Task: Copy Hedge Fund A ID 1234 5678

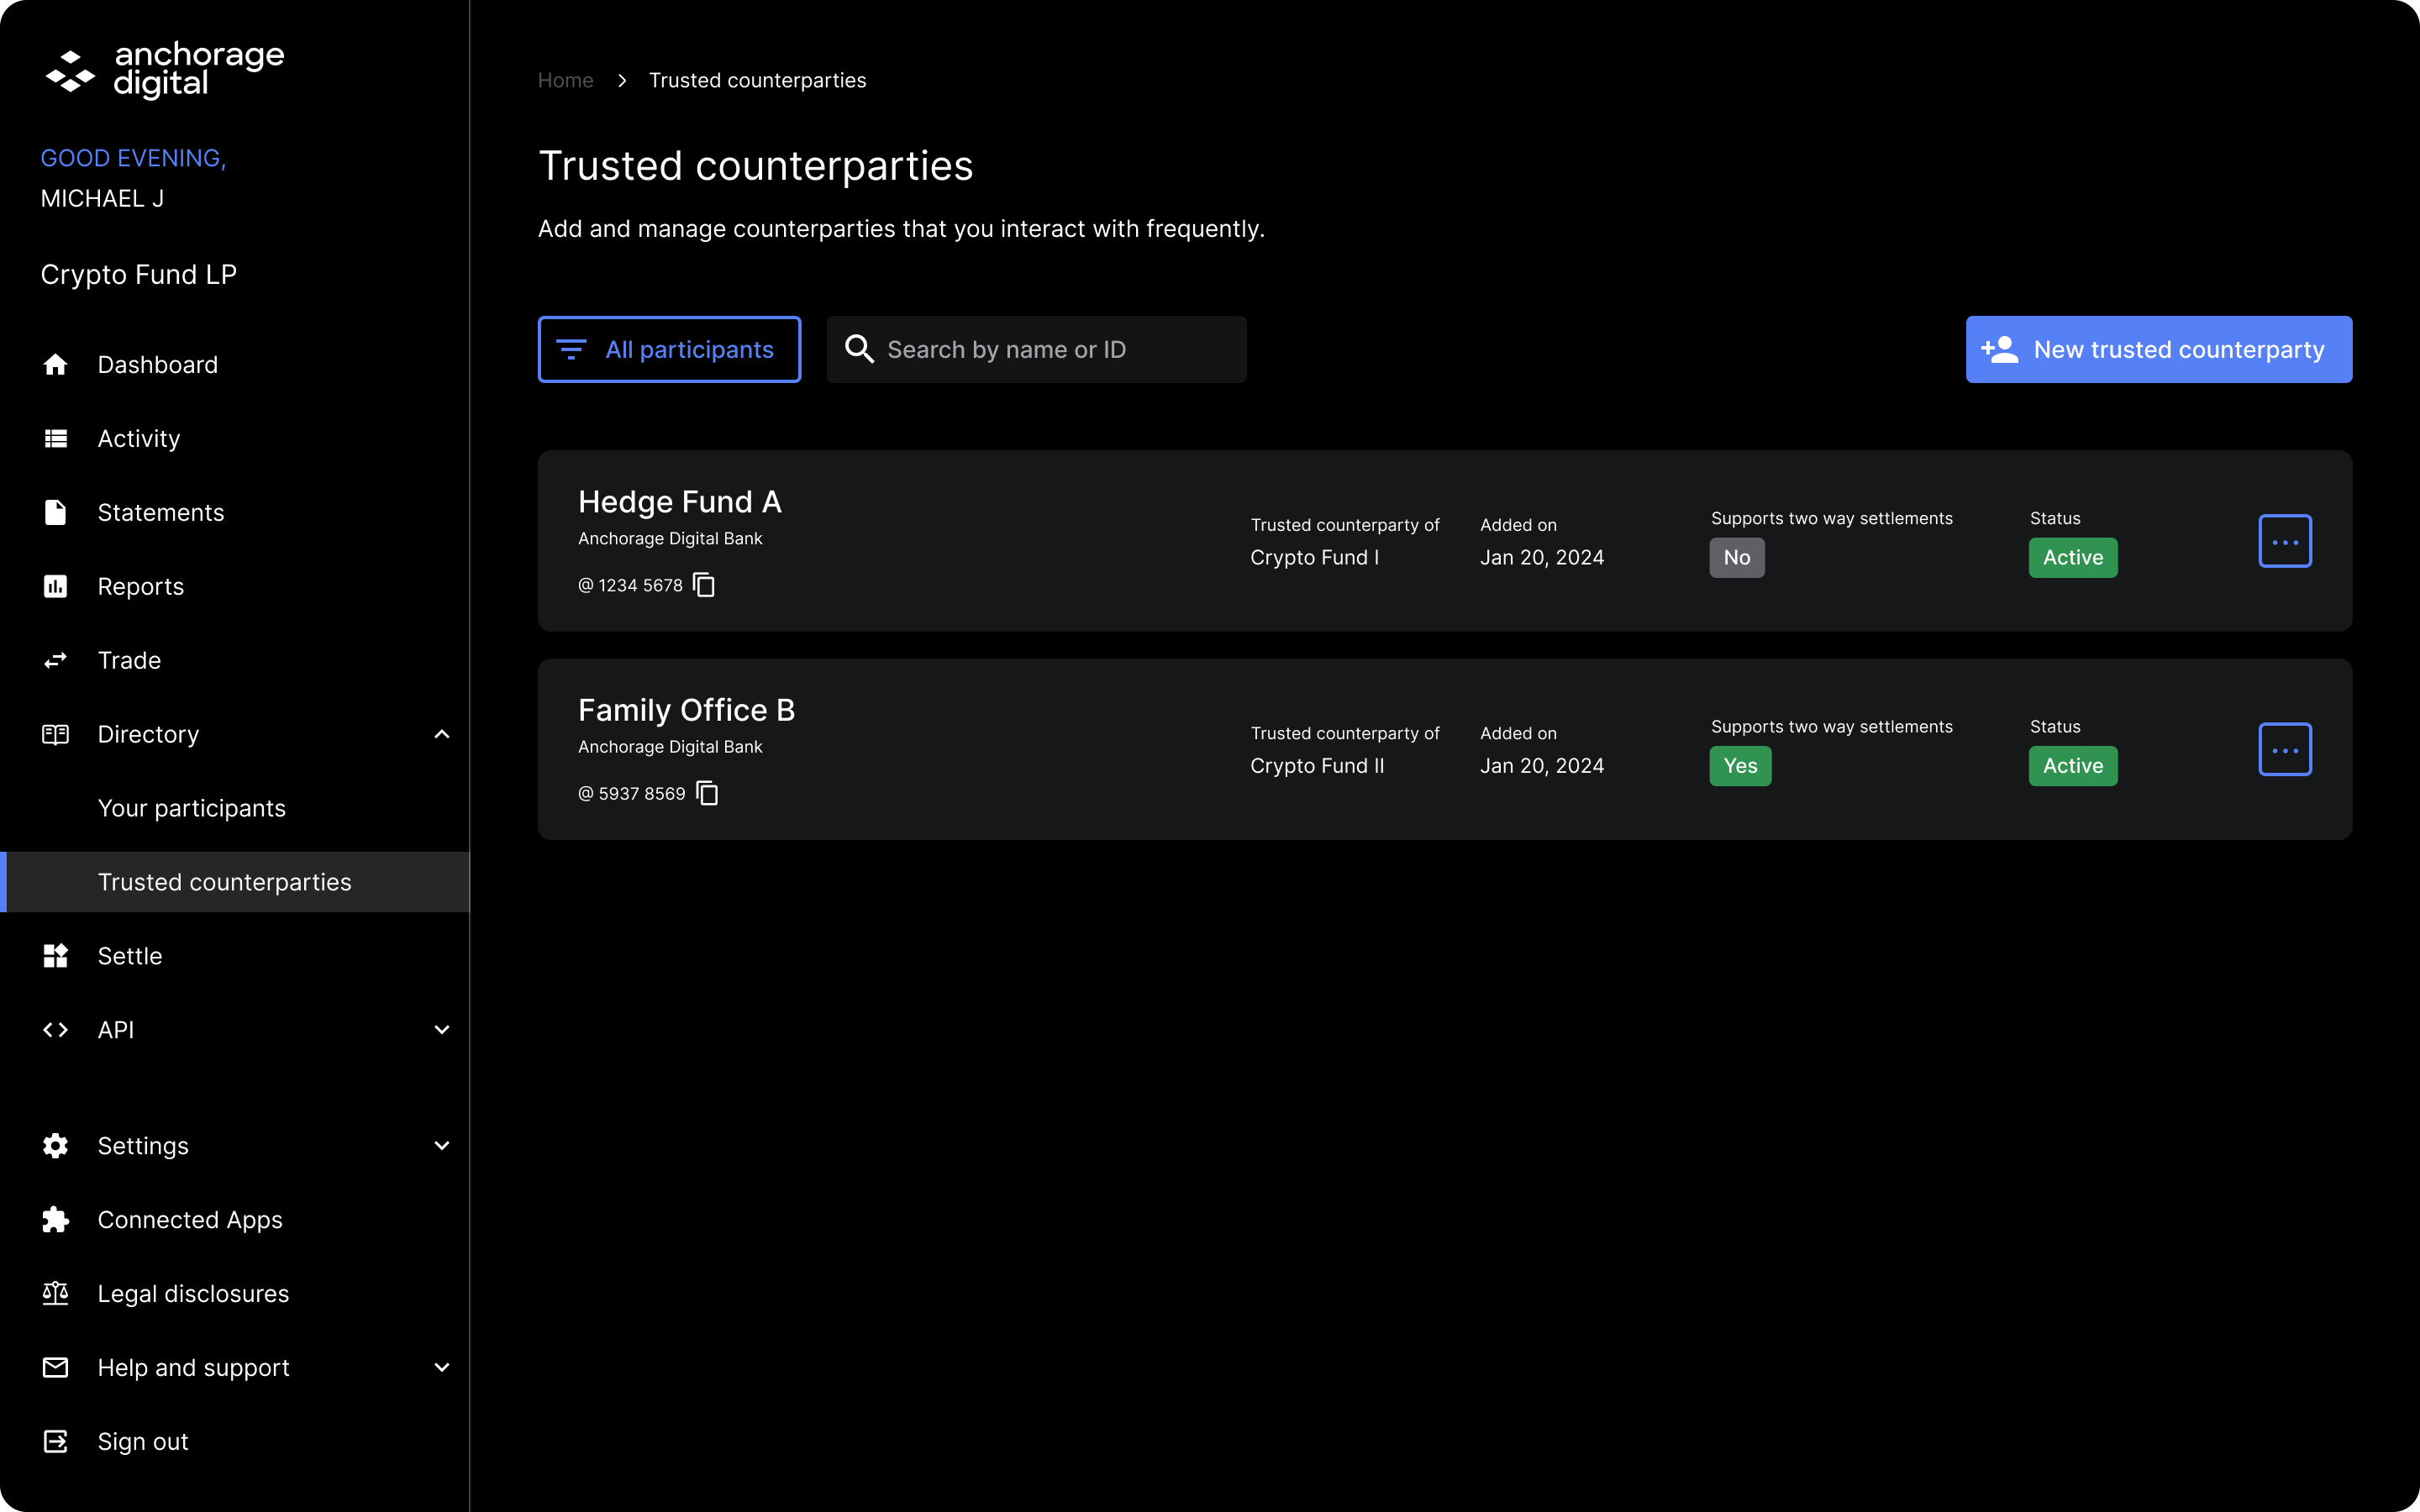Action: click(704, 585)
